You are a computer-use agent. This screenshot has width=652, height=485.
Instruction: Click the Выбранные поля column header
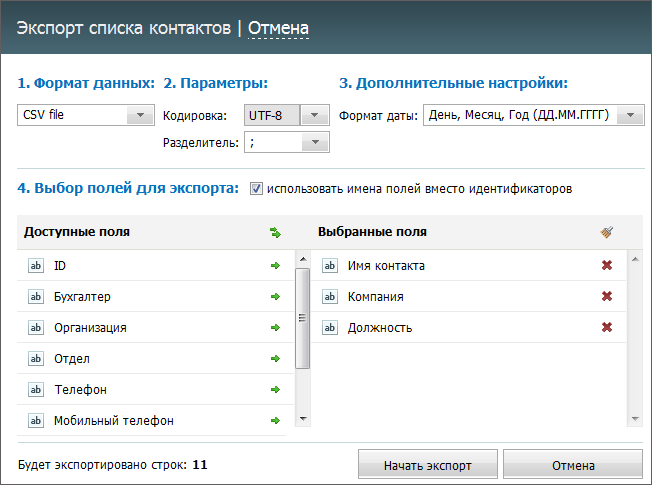[373, 232]
